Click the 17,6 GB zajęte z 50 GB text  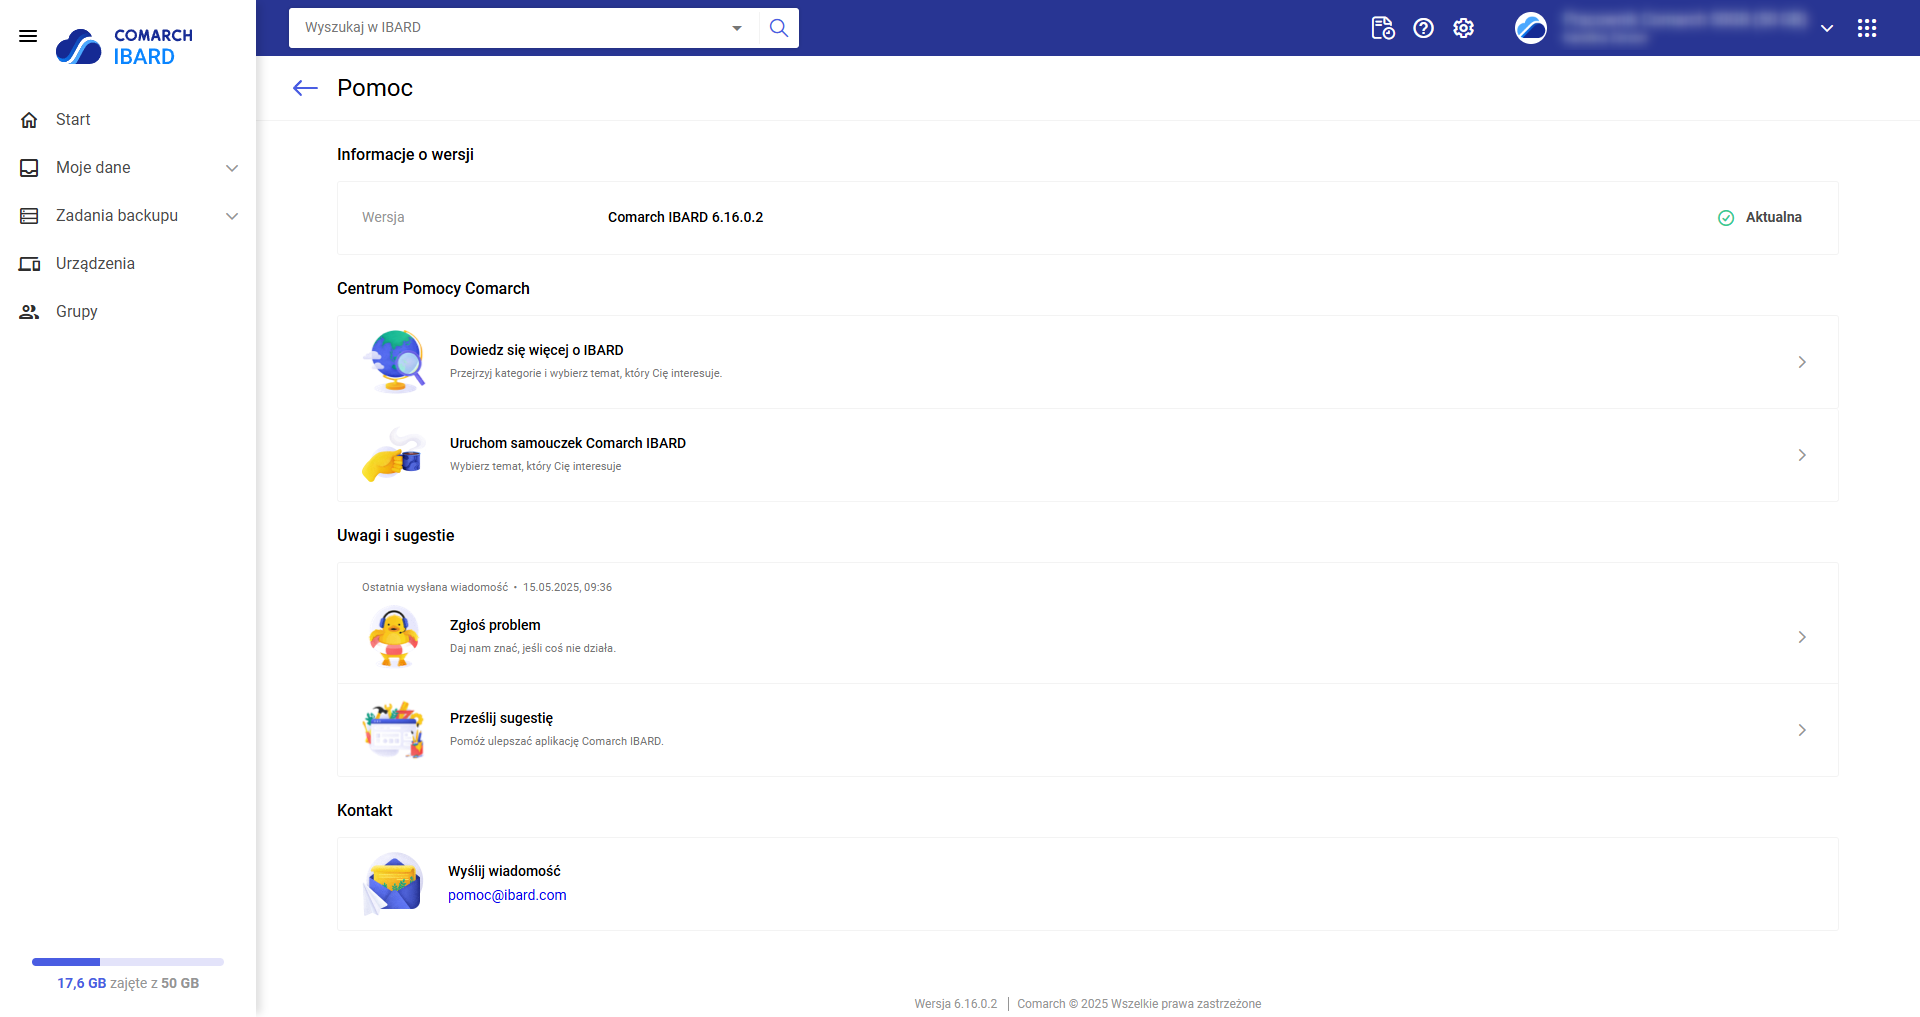point(128,983)
